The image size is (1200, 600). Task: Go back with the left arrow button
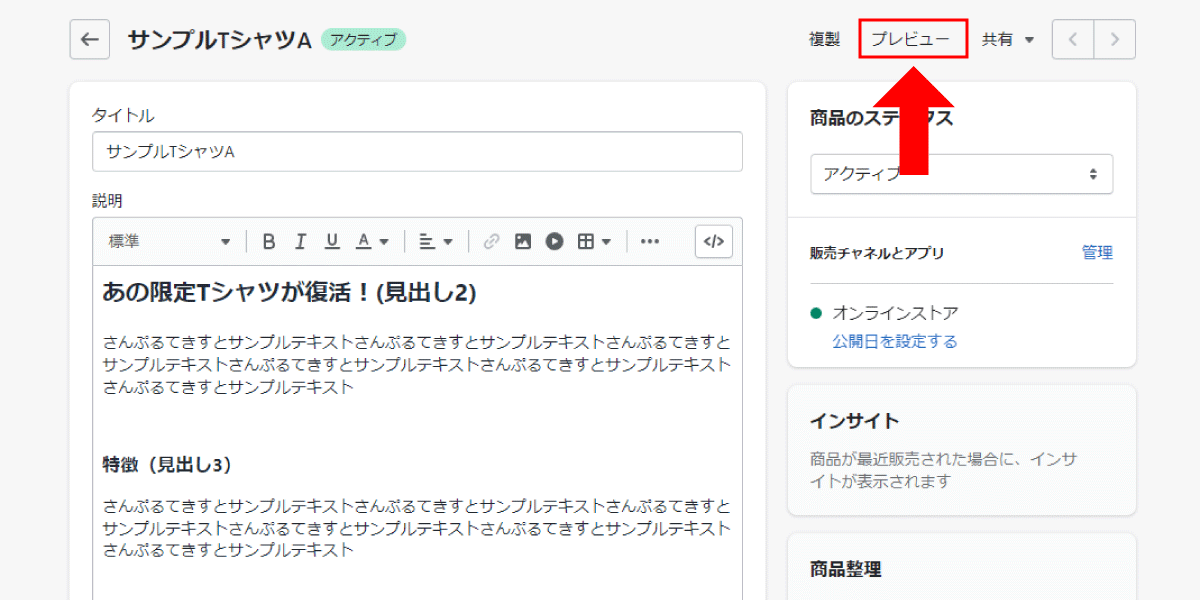tap(89, 40)
